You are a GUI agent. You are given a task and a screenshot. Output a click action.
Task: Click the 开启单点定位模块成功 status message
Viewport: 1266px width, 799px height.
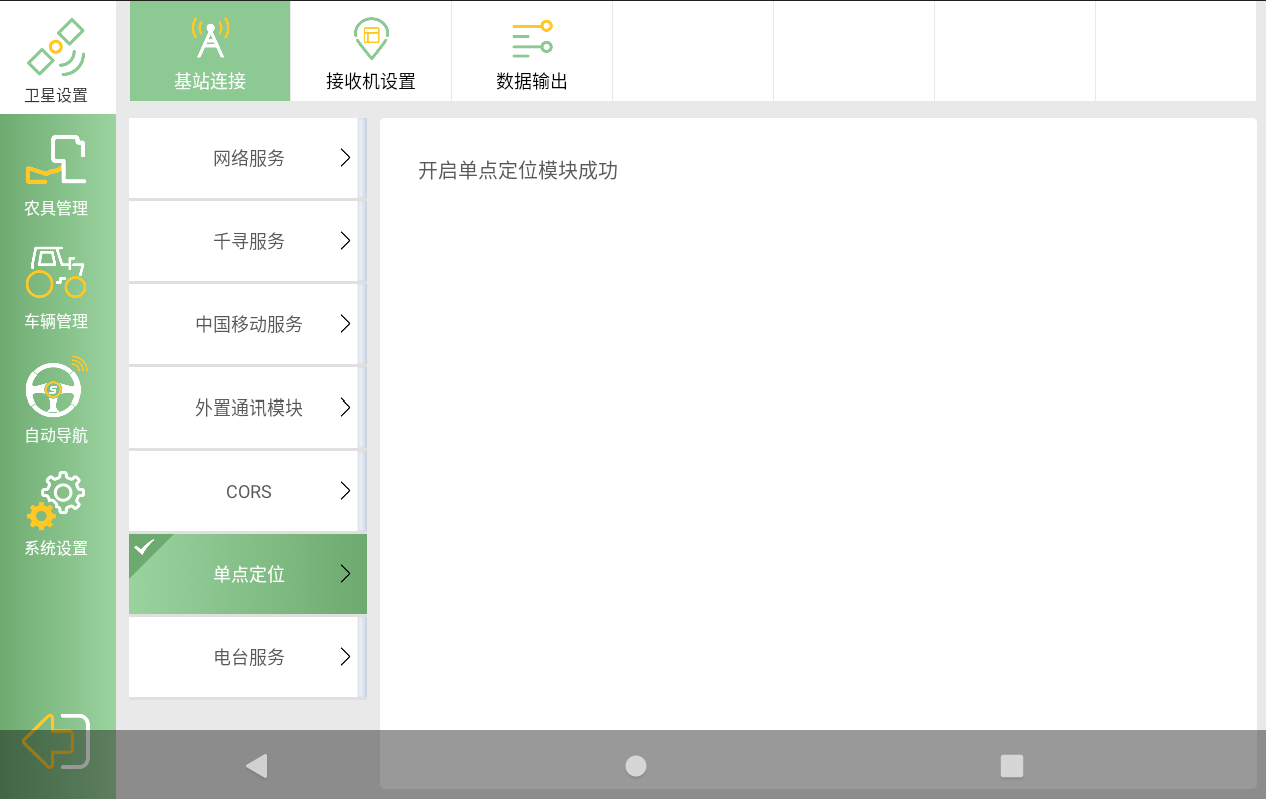pos(517,171)
